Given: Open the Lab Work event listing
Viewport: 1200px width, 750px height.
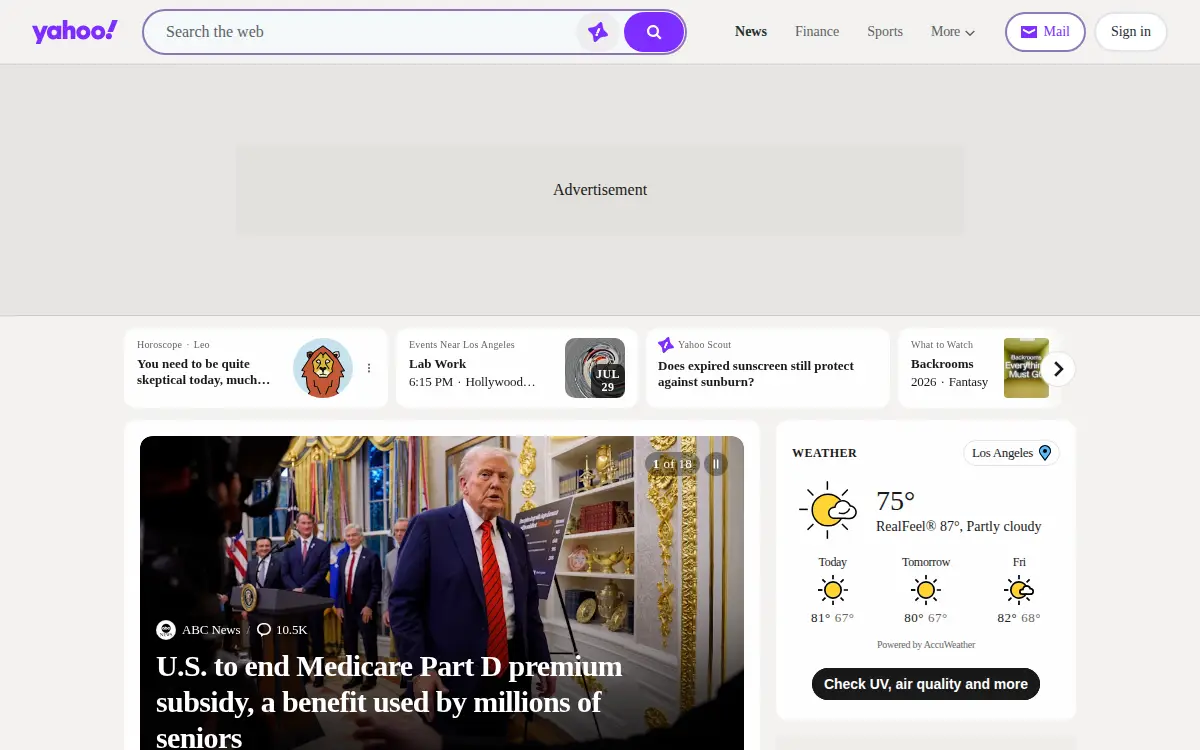Looking at the screenshot, I should coord(437,364).
